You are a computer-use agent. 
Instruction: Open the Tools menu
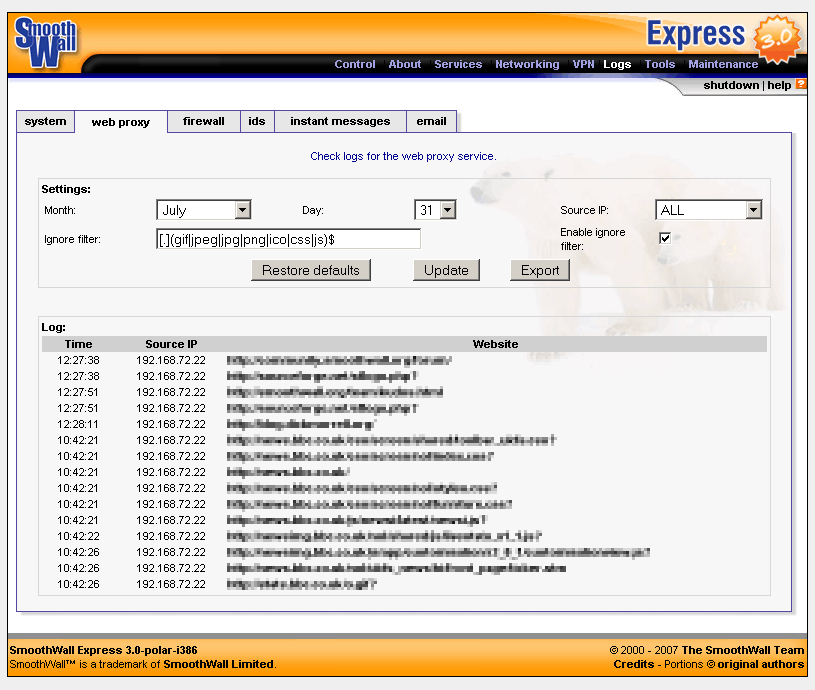[660, 64]
